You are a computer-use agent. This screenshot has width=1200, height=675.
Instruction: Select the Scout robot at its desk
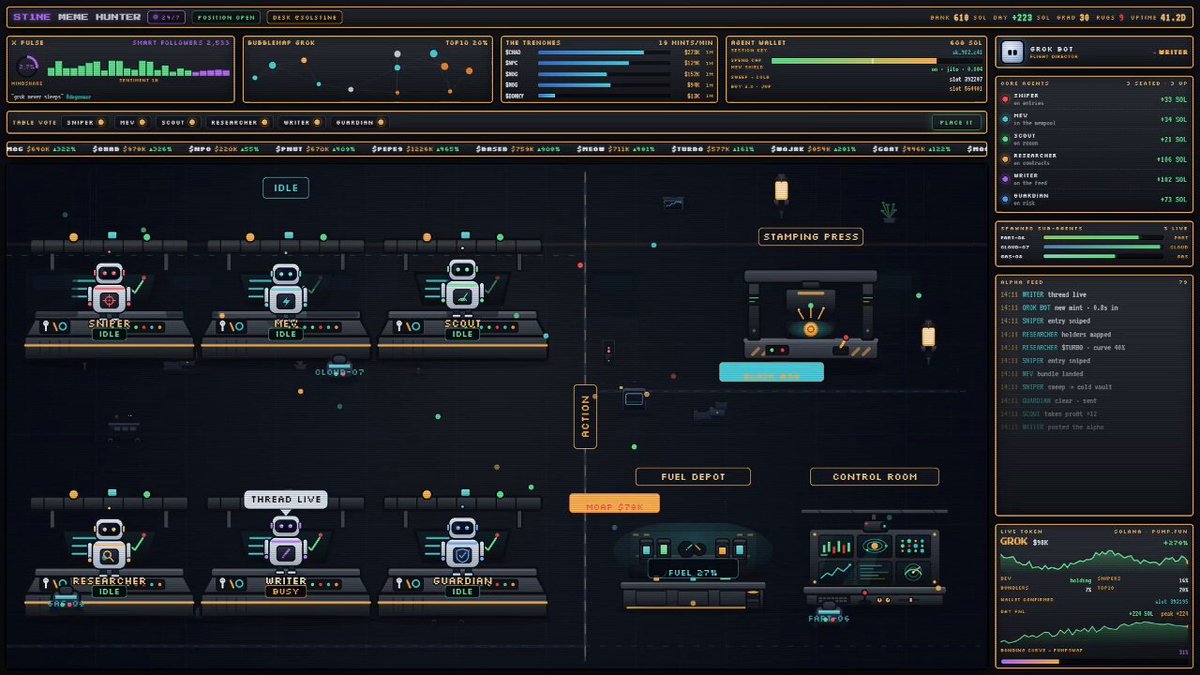tap(462, 287)
